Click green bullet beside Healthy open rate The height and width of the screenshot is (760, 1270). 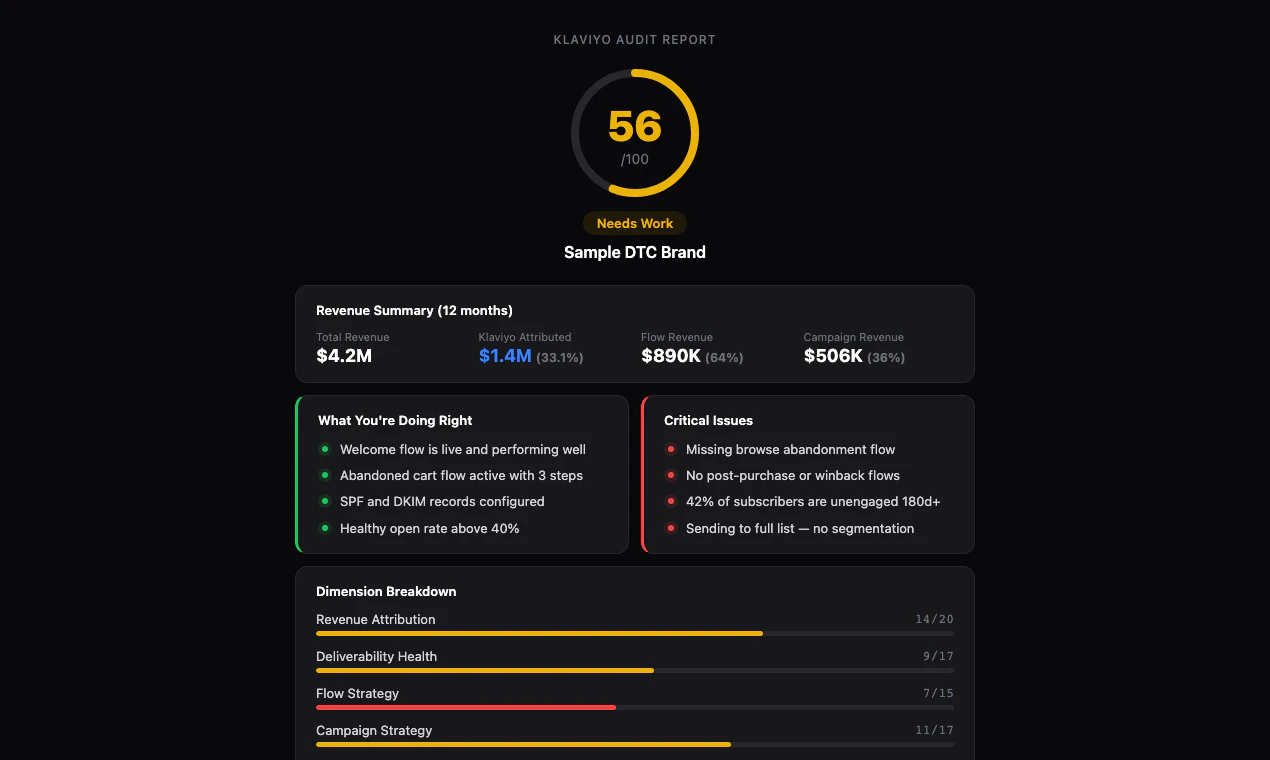[x=324, y=528]
